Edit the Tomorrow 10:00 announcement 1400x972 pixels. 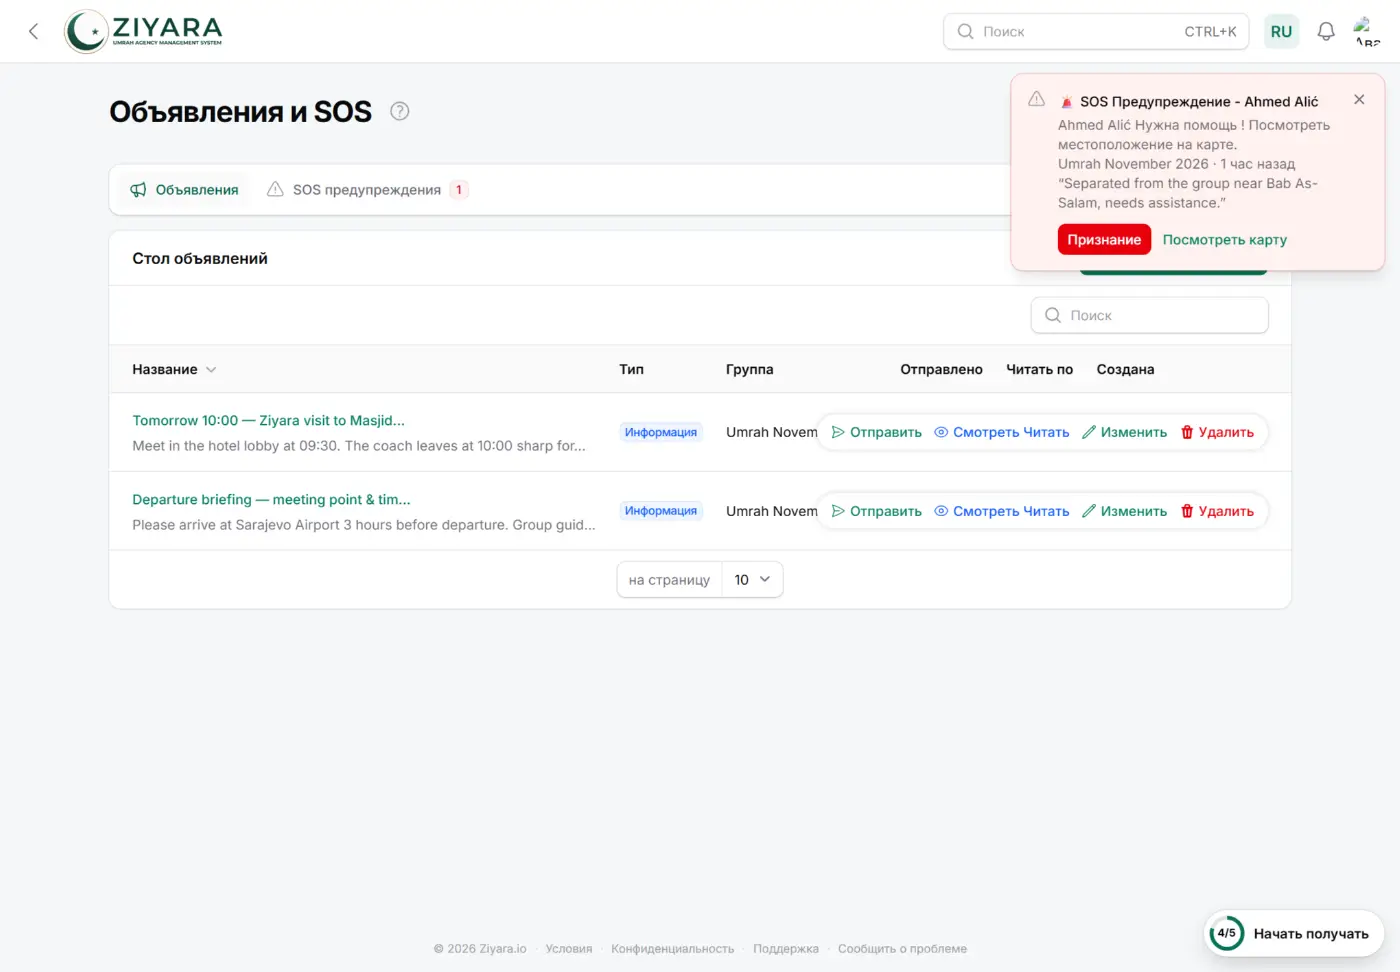1124,432
